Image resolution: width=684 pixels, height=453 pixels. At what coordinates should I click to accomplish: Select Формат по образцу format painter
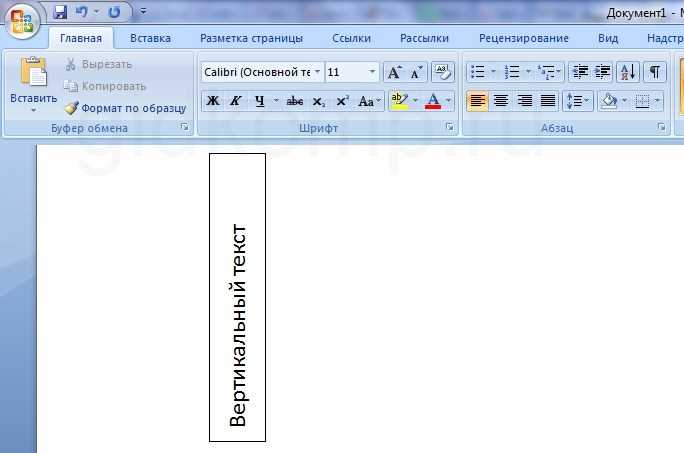coord(126,108)
